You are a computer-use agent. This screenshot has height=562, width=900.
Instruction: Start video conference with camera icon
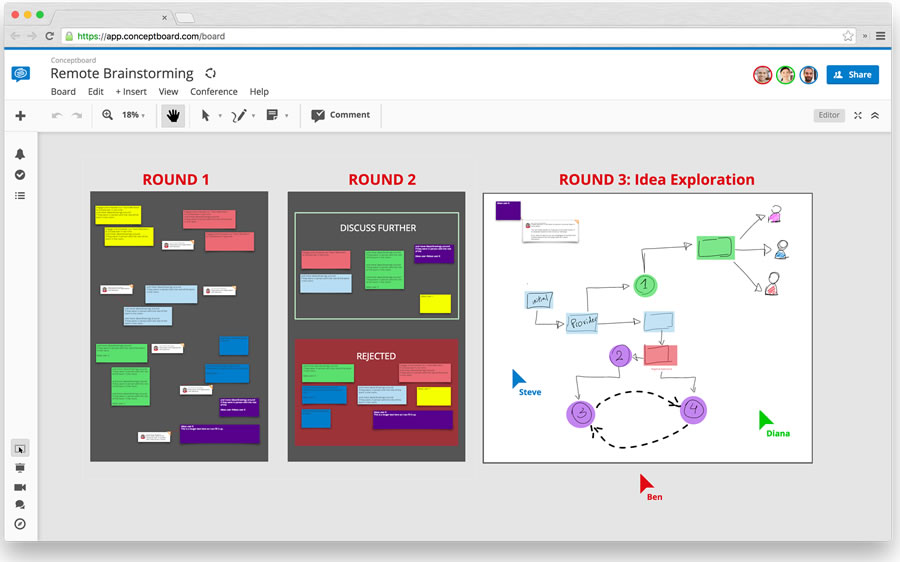click(x=20, y=487)
